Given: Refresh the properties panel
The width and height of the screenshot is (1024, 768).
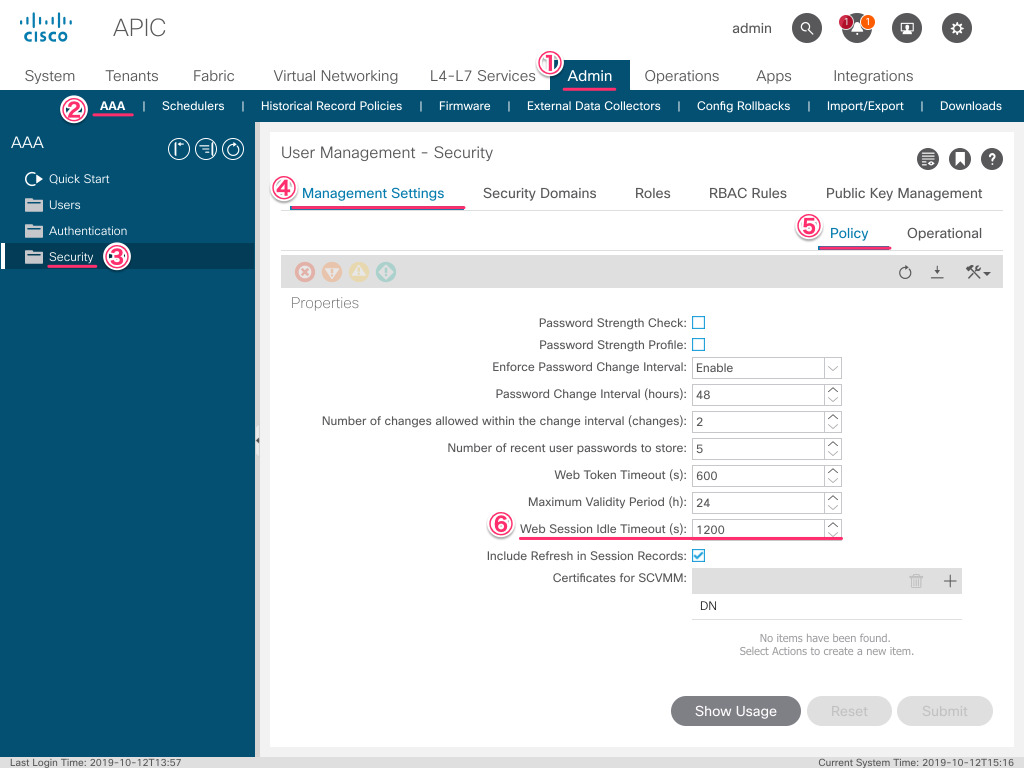Looking at the screenshot, I should (x=904, y=272).
